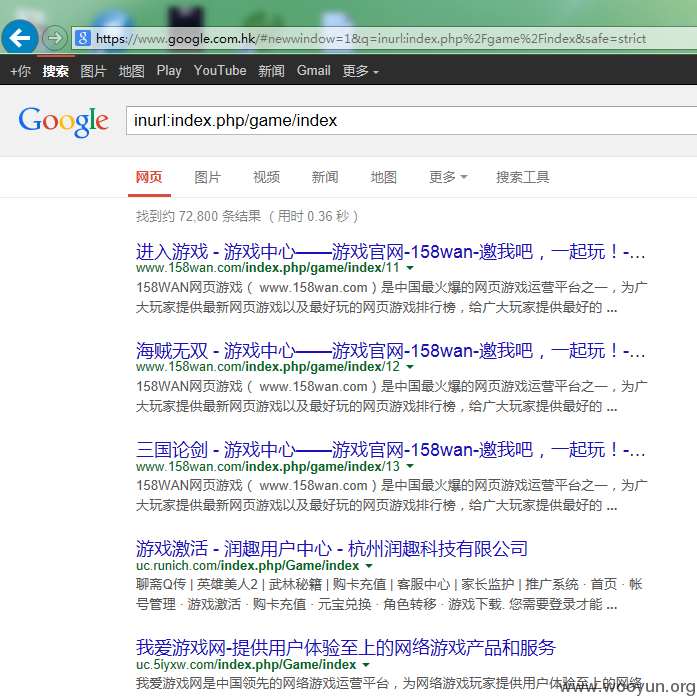The image size is (697, 696).
Task: Select 搜索 in the black top bar
Action: pos(56,71)
